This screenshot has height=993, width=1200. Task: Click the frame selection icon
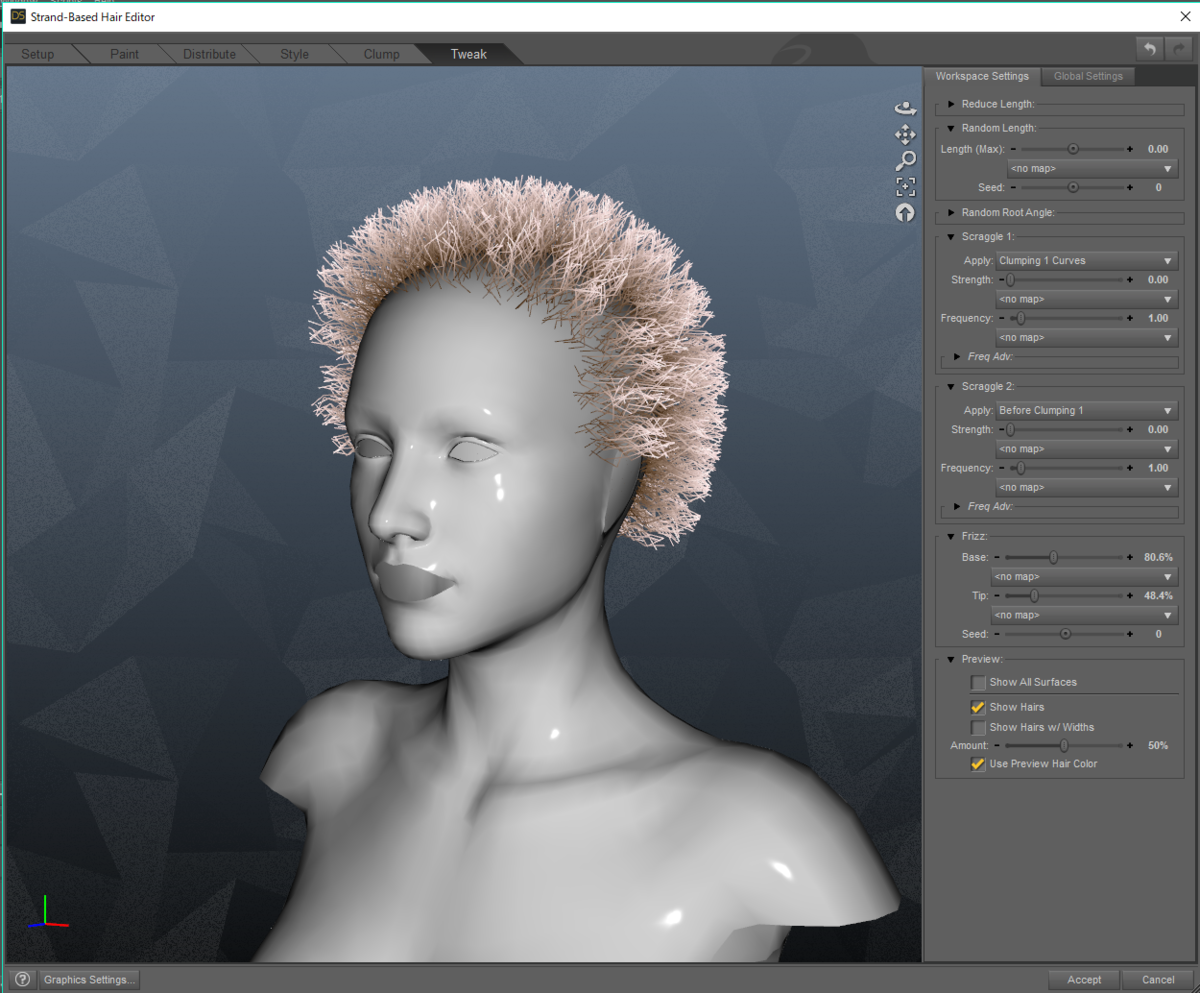tap(905, 186)
